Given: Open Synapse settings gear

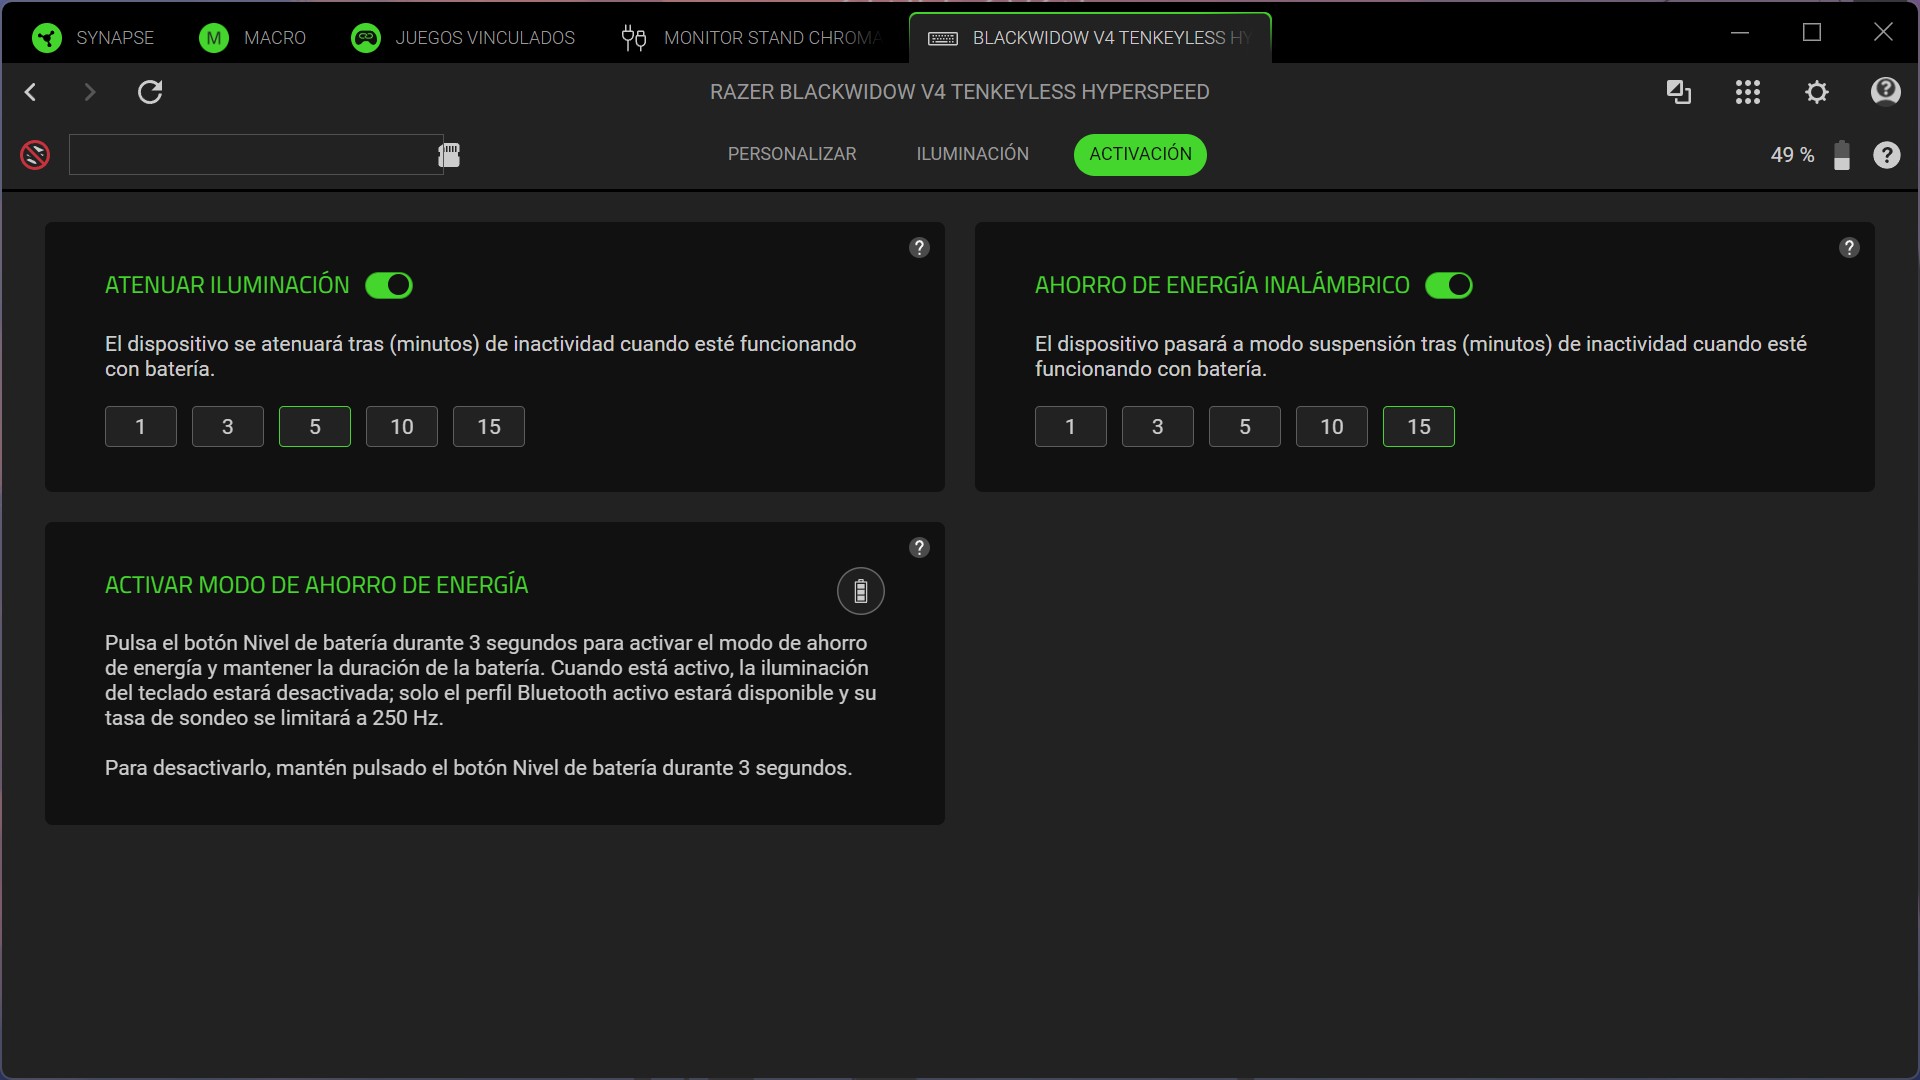Looking at the screenshot, I should (x=1817, y=92).
